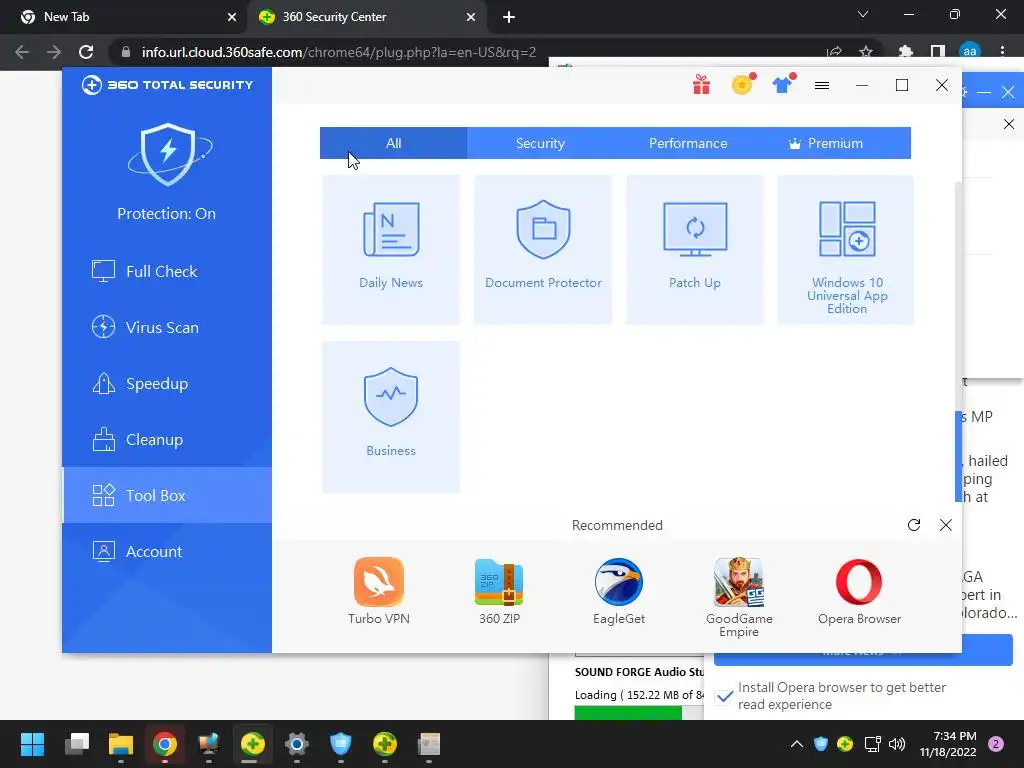Select the EagleGet recommended app
Image resolution: width=1024 pixels, height=768 pixels.
click(618, 591)
